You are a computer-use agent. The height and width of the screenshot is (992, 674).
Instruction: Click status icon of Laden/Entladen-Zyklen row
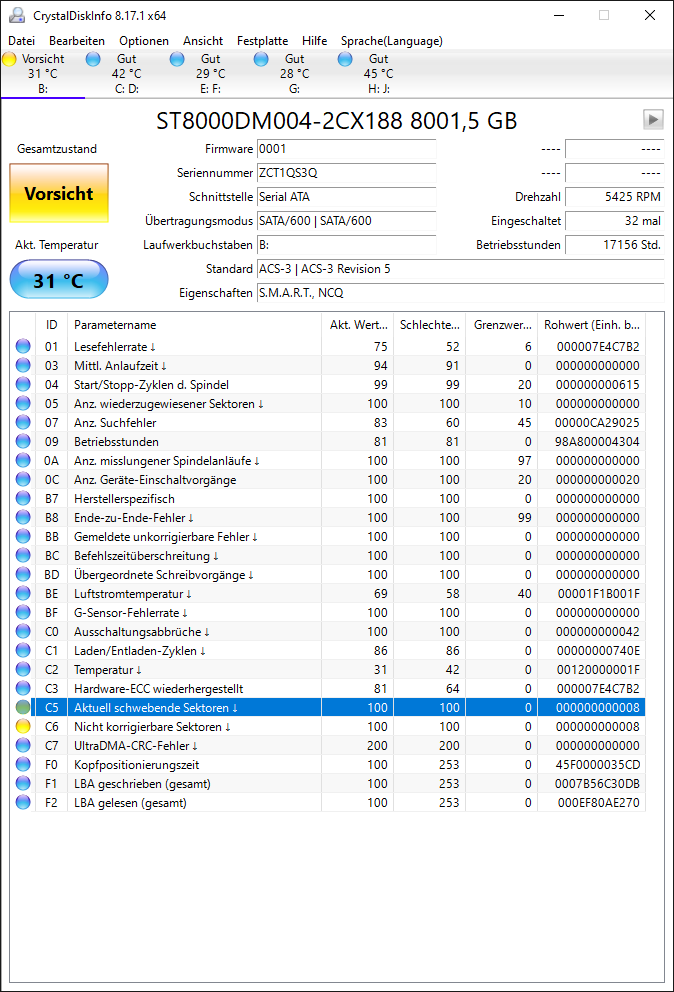[23, 650]
